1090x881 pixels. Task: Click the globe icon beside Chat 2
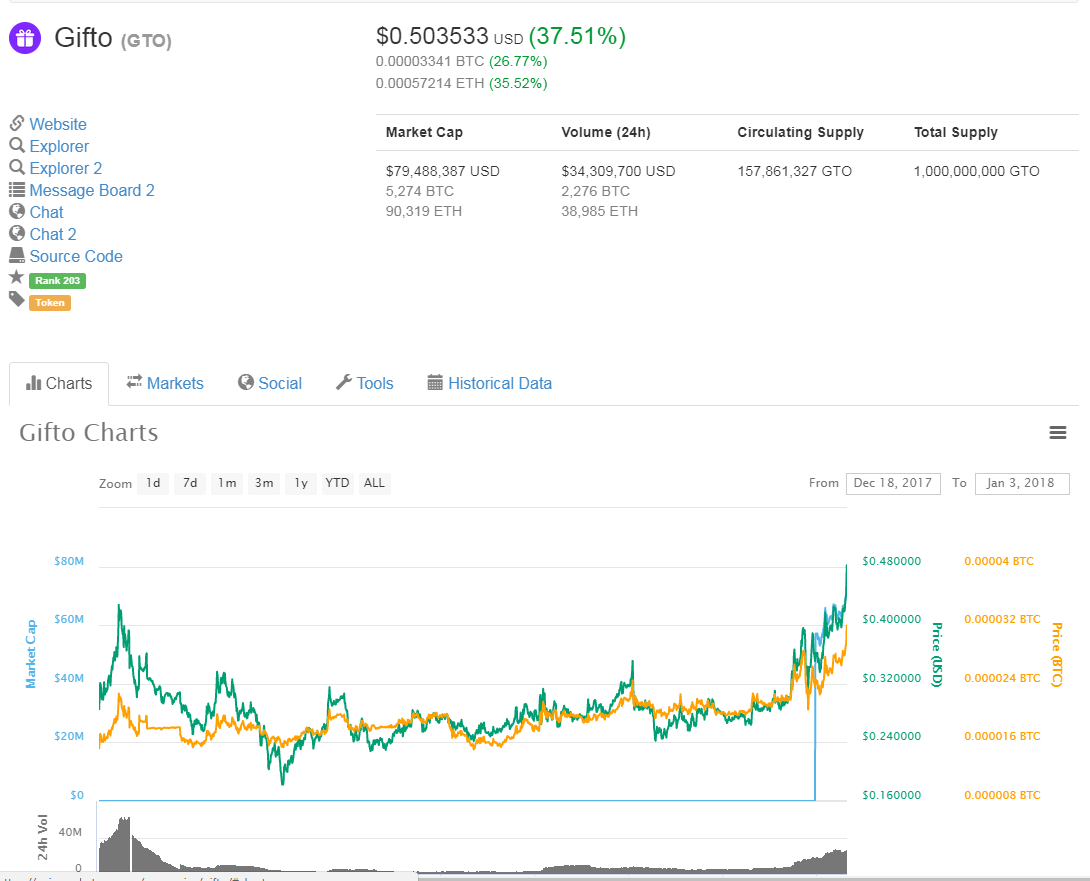pyautogui.click(x=17, y=234)
